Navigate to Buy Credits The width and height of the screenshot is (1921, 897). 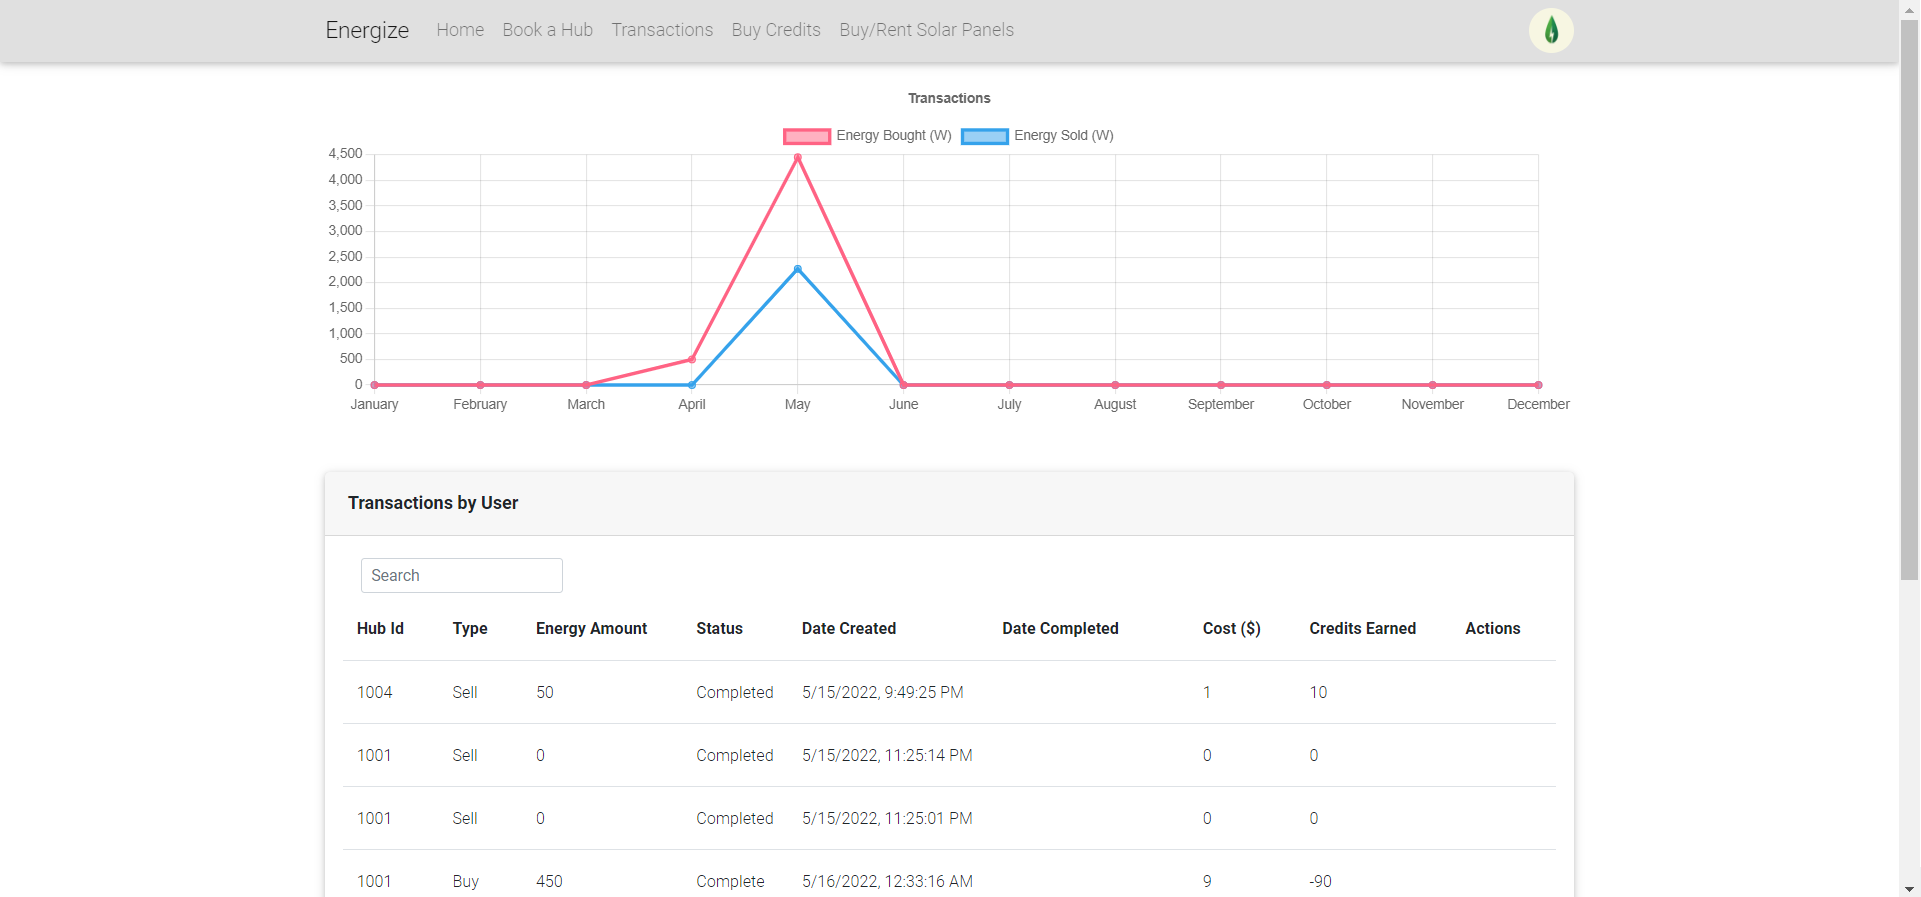(776, 30)
